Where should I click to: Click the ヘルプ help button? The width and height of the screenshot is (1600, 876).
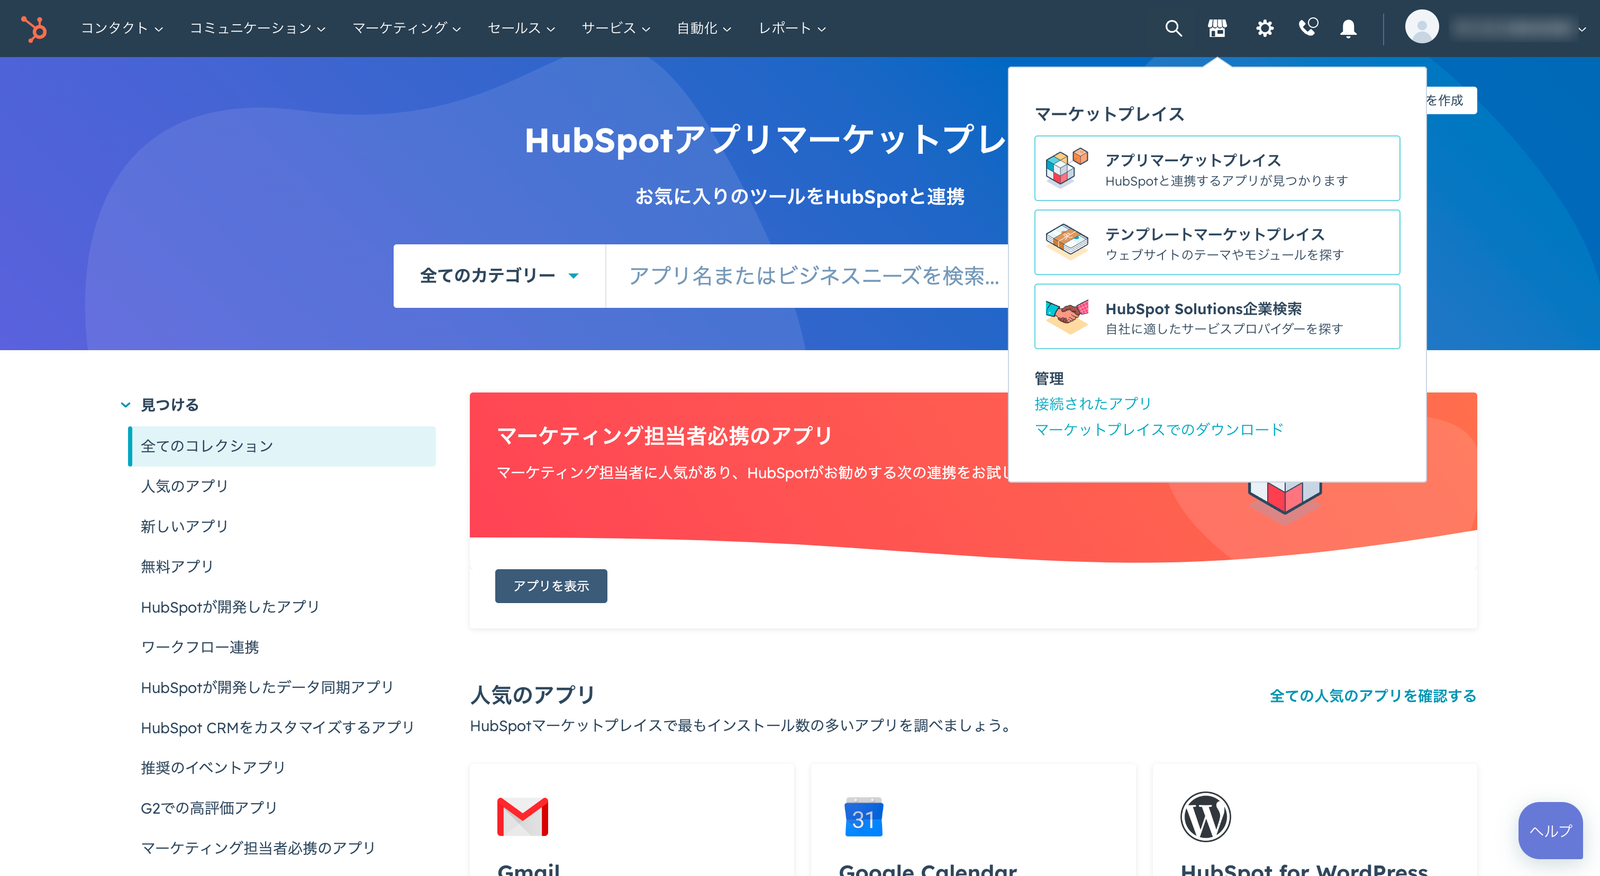[1550, 830]
